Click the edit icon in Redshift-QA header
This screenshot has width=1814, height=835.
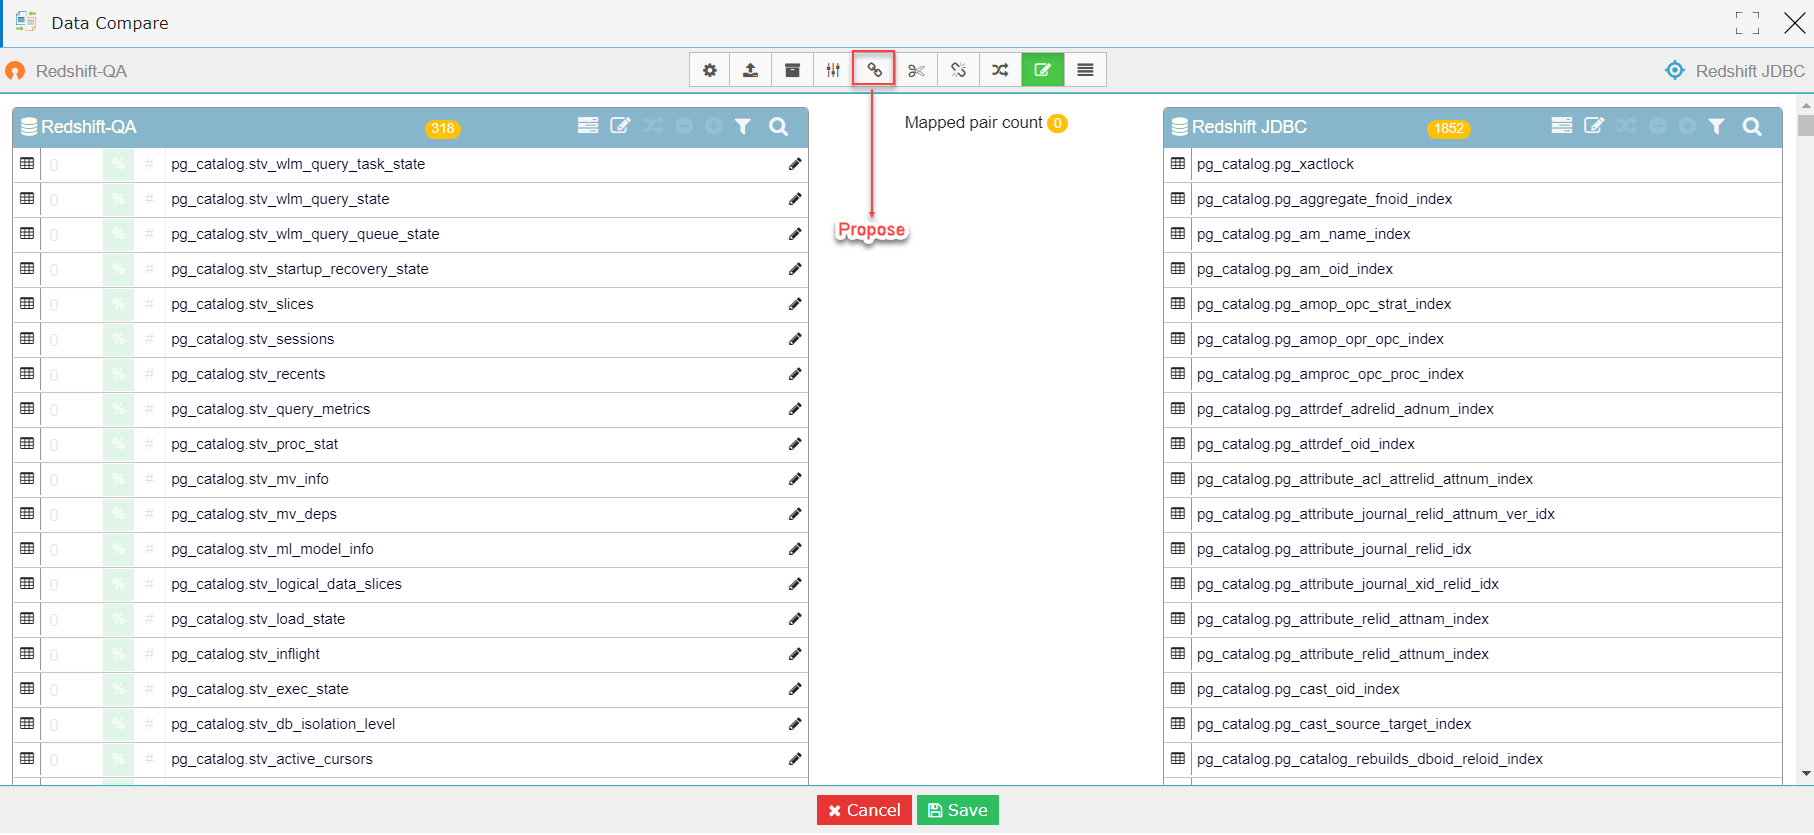pyautogui.click(x=620, y=126)
